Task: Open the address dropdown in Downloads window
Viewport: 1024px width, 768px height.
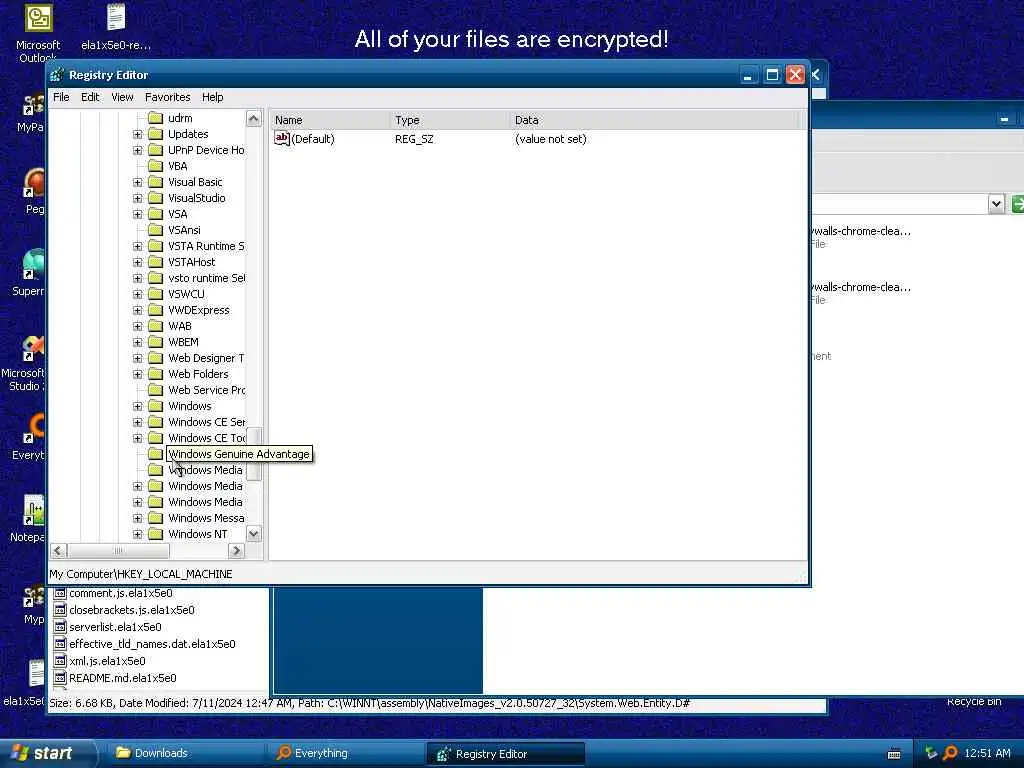Action: pos(996,204)
